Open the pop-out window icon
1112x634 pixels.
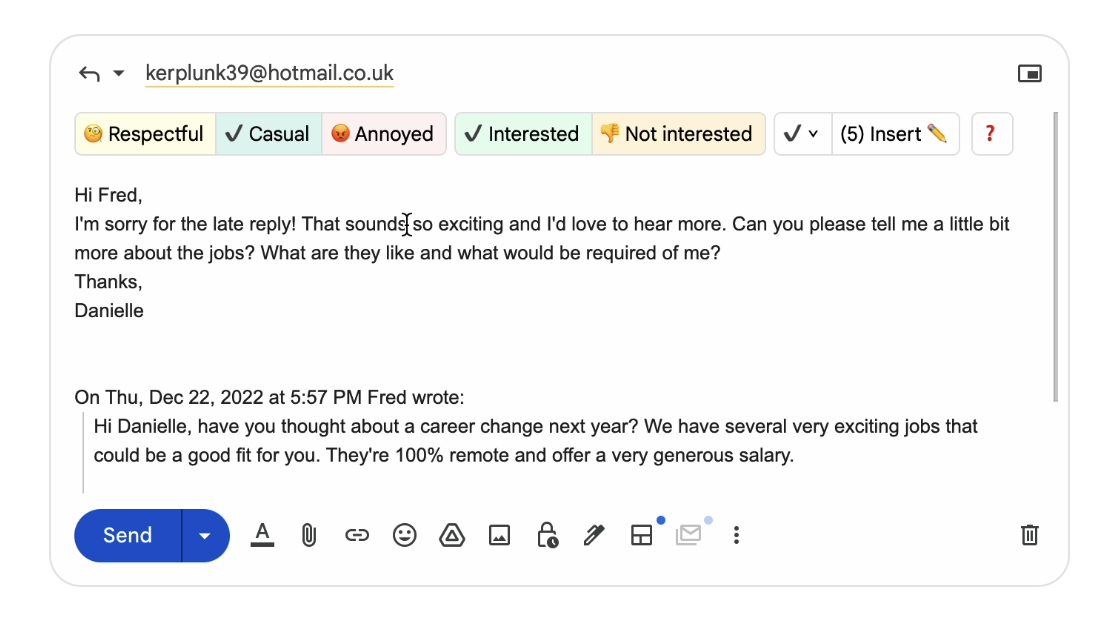click(x=1029, y=73)
